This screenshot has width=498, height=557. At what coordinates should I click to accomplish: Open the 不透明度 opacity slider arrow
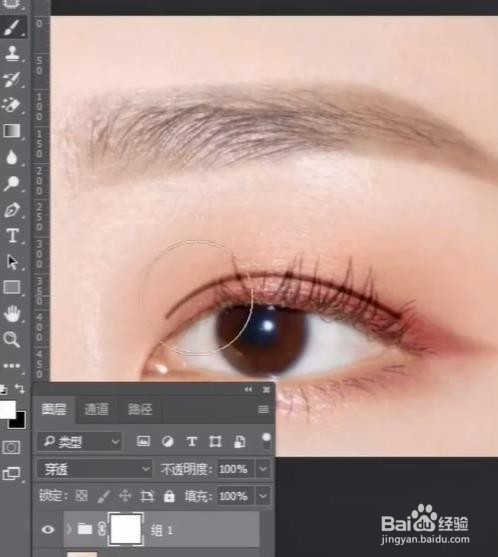coord(263,469)
